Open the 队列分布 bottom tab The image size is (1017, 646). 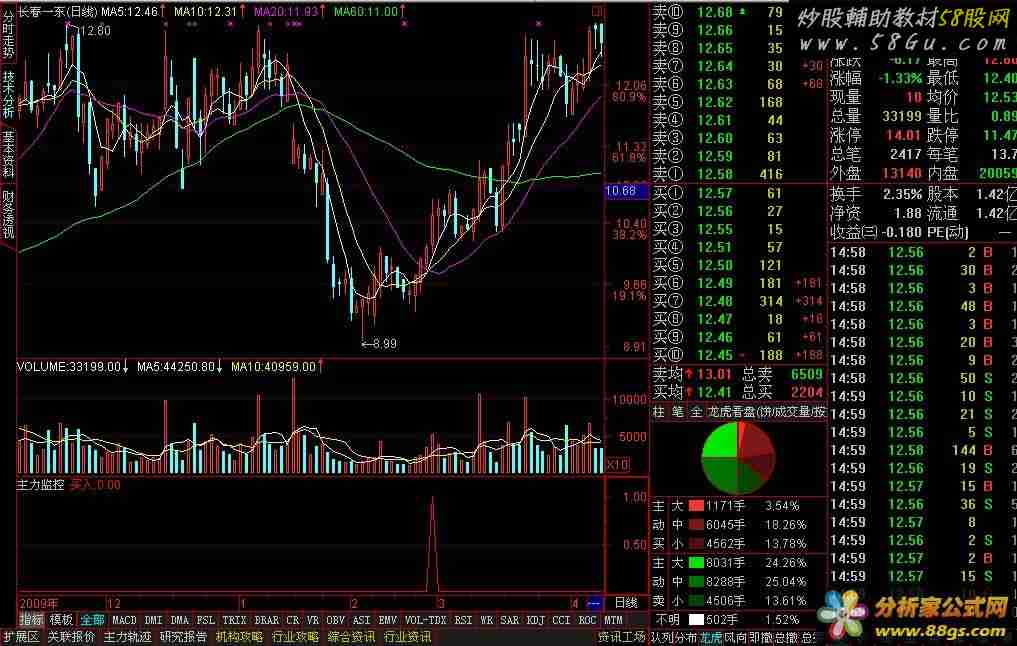click(673, 638)
